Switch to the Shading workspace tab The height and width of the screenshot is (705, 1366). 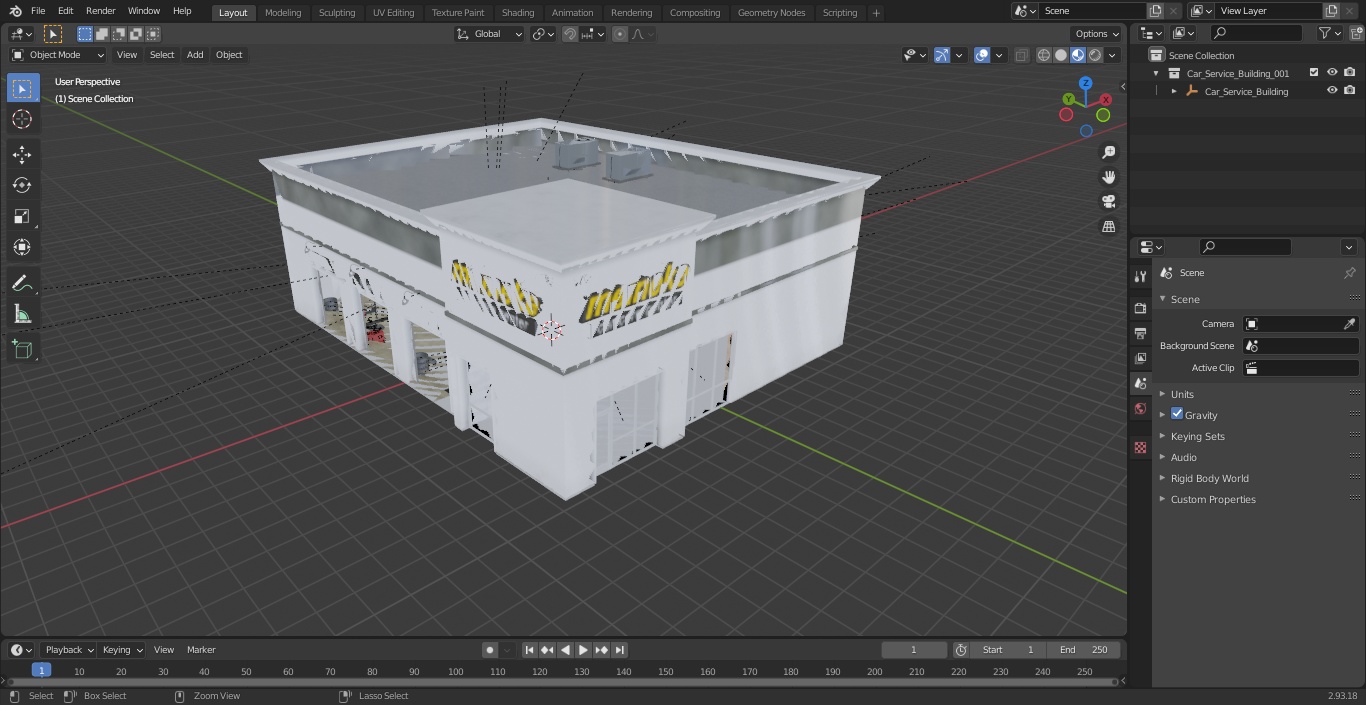click(518, 12)
